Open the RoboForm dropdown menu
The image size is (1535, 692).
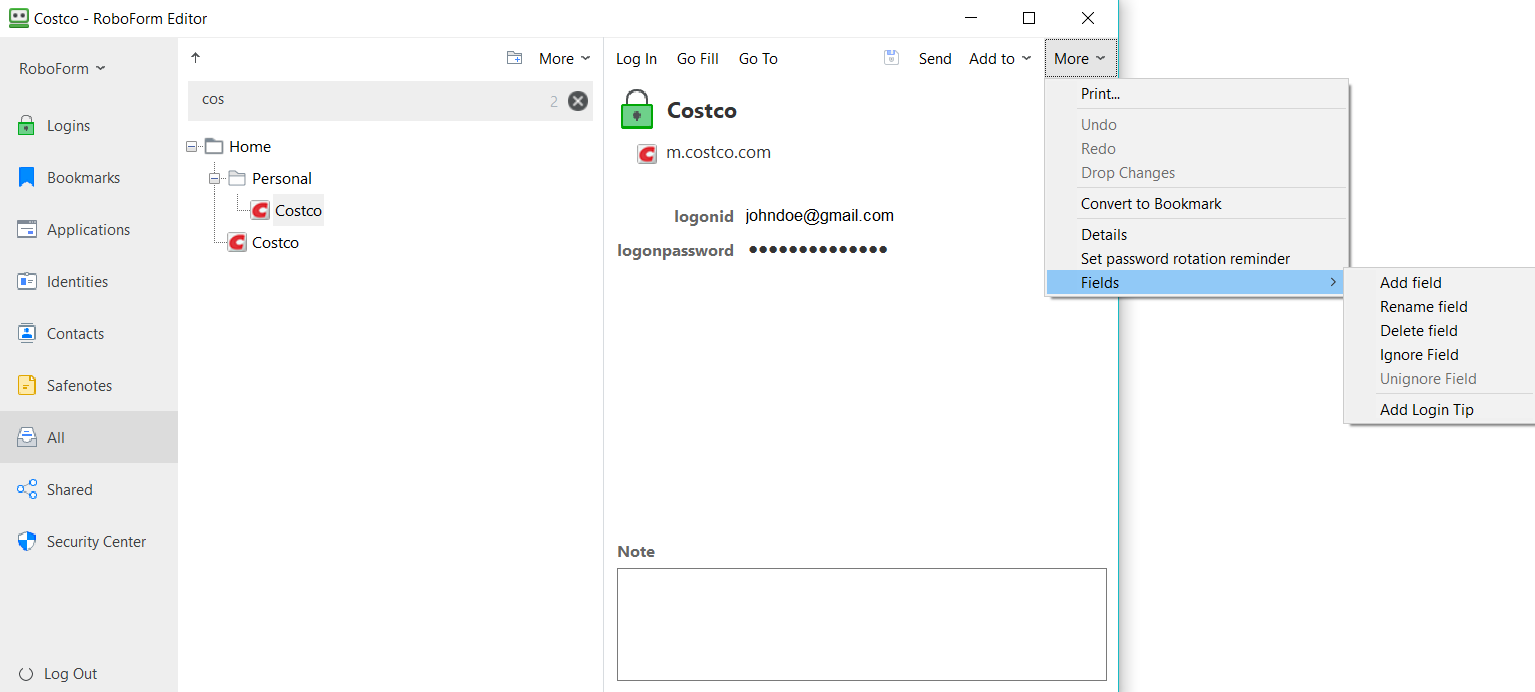pyautogui.click(x=62, y=69)
